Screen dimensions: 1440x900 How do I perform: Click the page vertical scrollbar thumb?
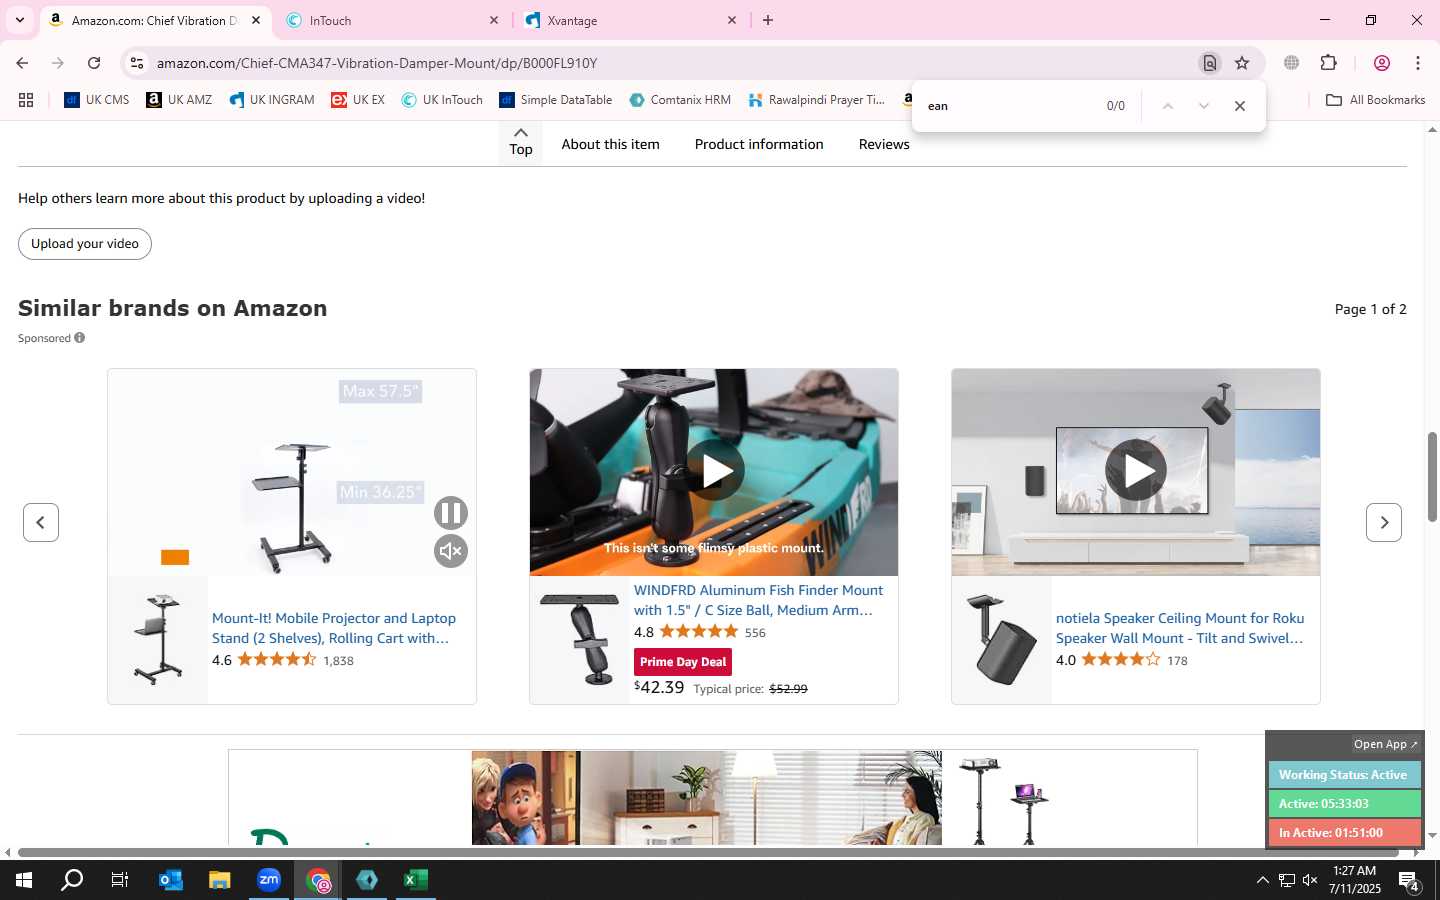tap(1432, 477)
